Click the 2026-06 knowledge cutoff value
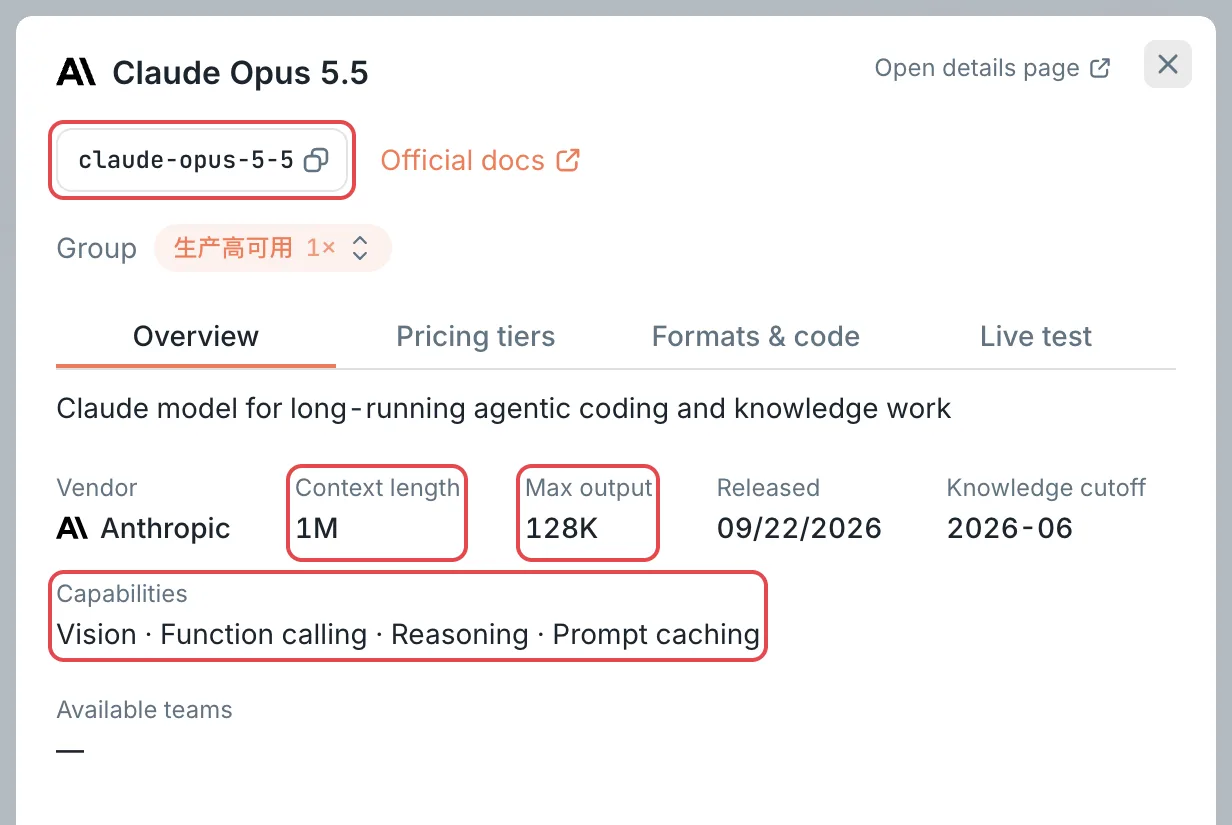The width and height of the screenshot is (1232, 825). pyautogui.click(x=1010, y=528)
